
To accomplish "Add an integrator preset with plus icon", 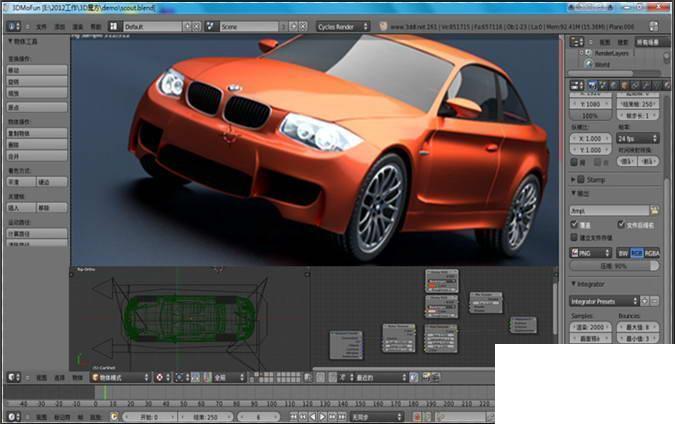I will [x=645, y=301].
